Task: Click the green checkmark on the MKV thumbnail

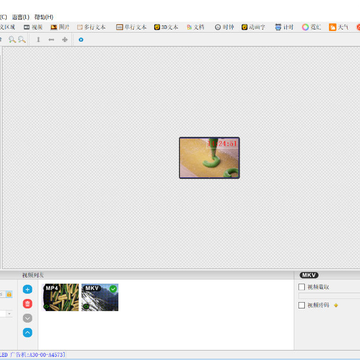Action: 113,289
